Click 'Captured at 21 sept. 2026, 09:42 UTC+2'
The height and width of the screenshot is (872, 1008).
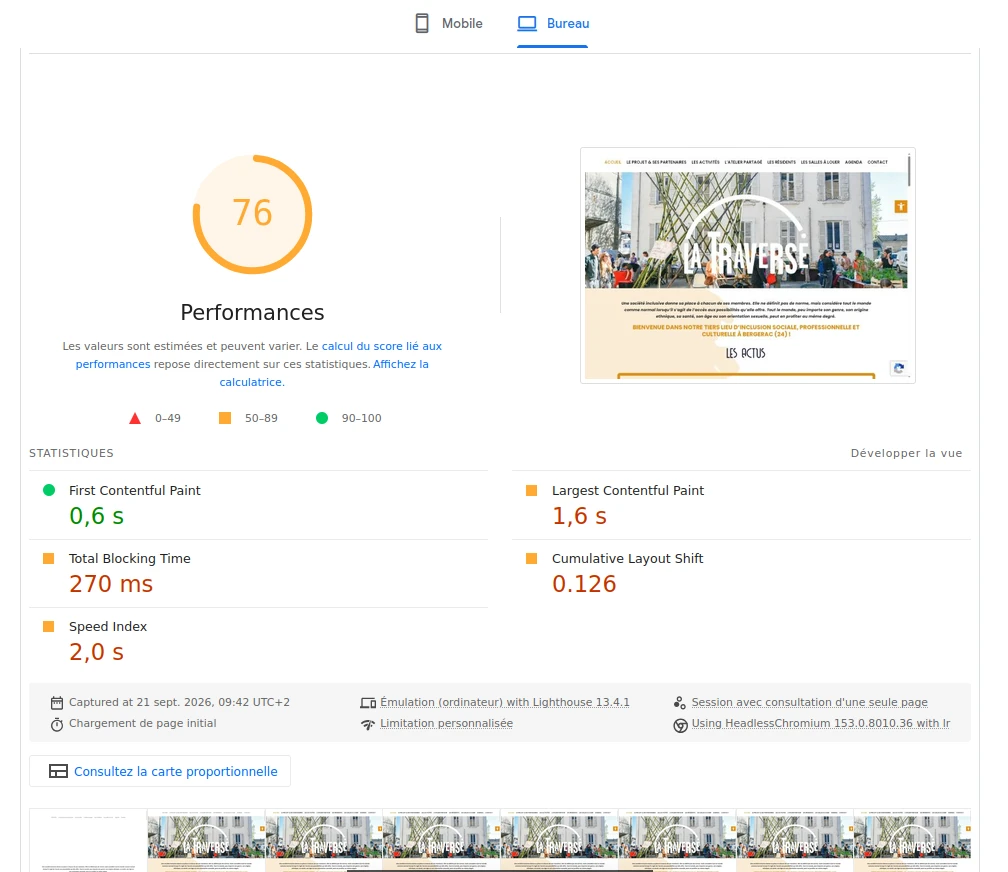click(179, 702)
